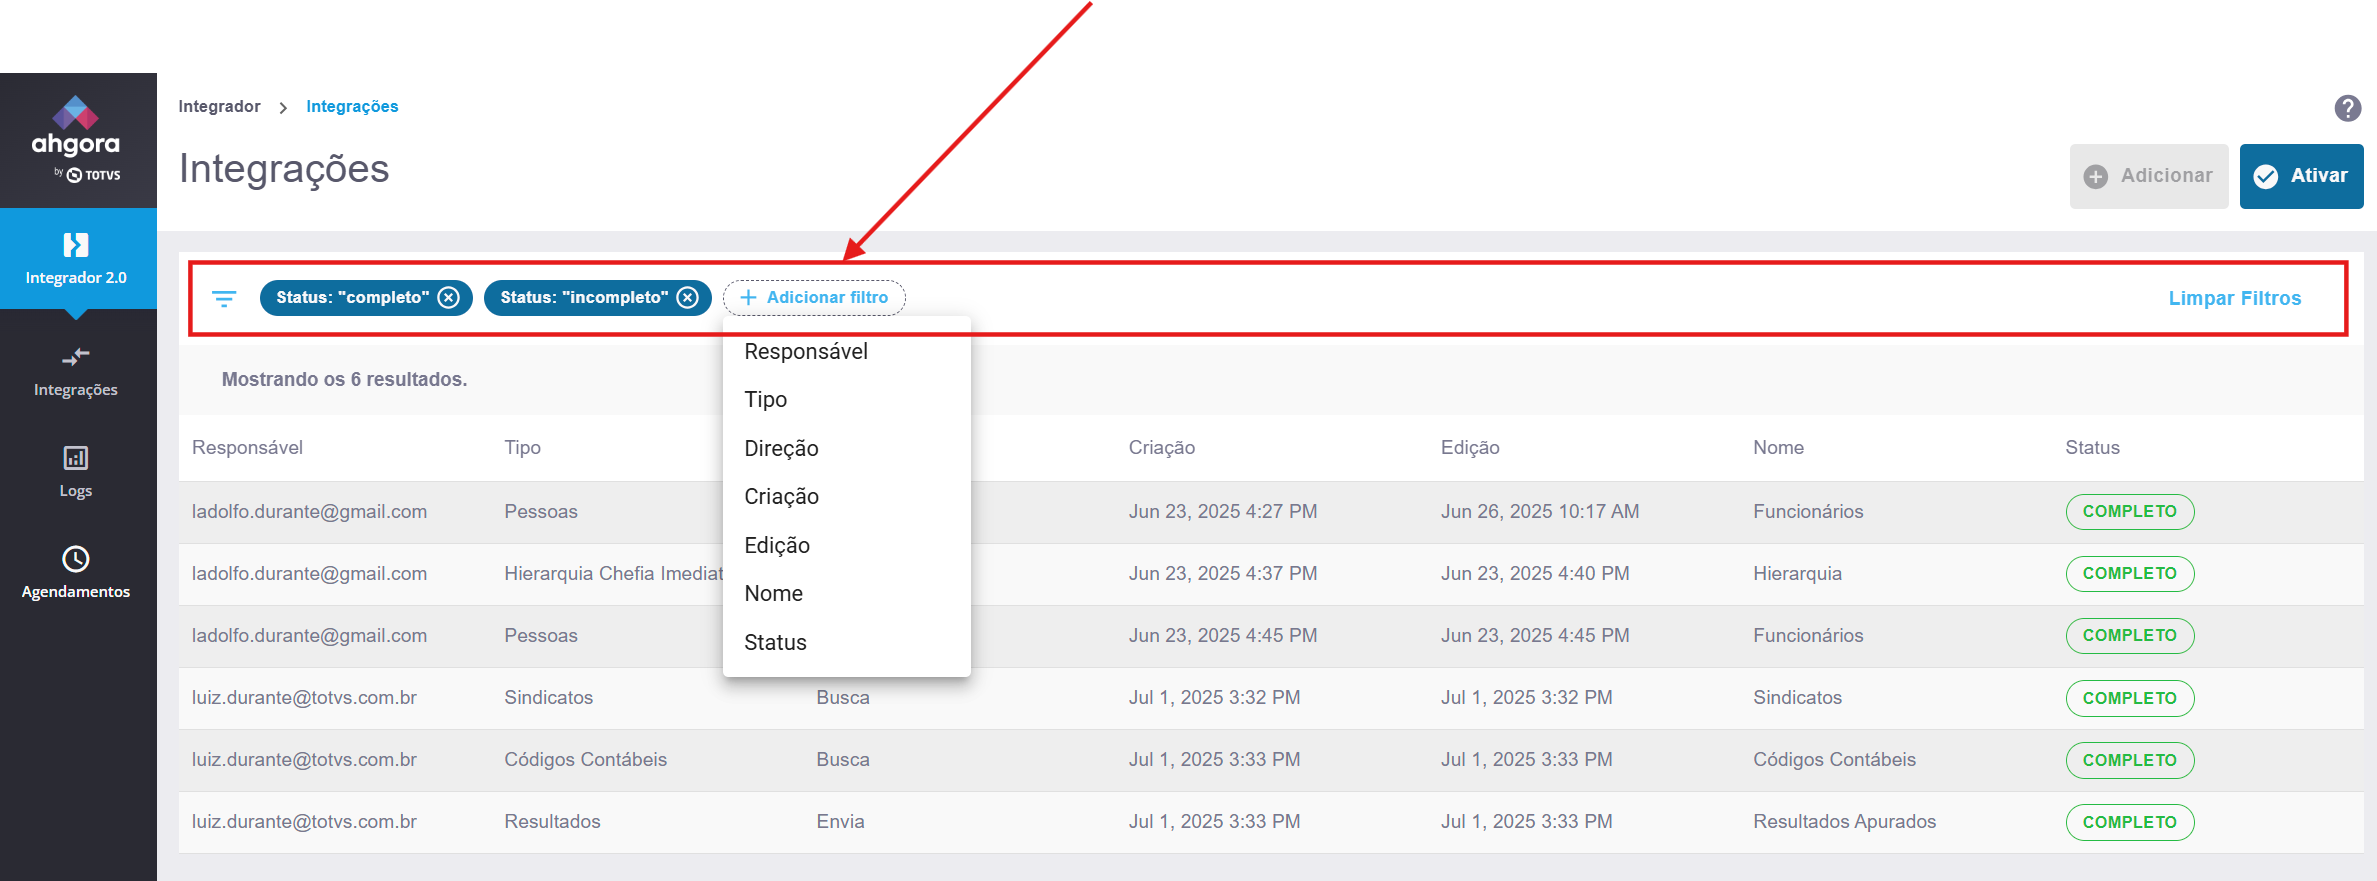This screenshot has height=881, width=2377.
Task: Click COMPLETO badge in Sindicatos row
Action: (x=2130, y=698)
